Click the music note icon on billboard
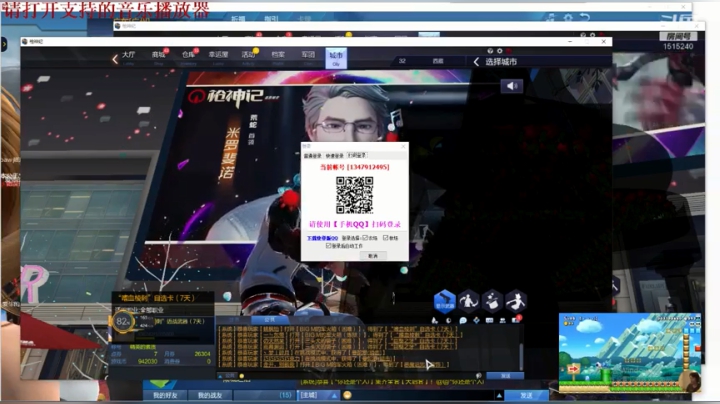720x404 pixels. [395, 119]
